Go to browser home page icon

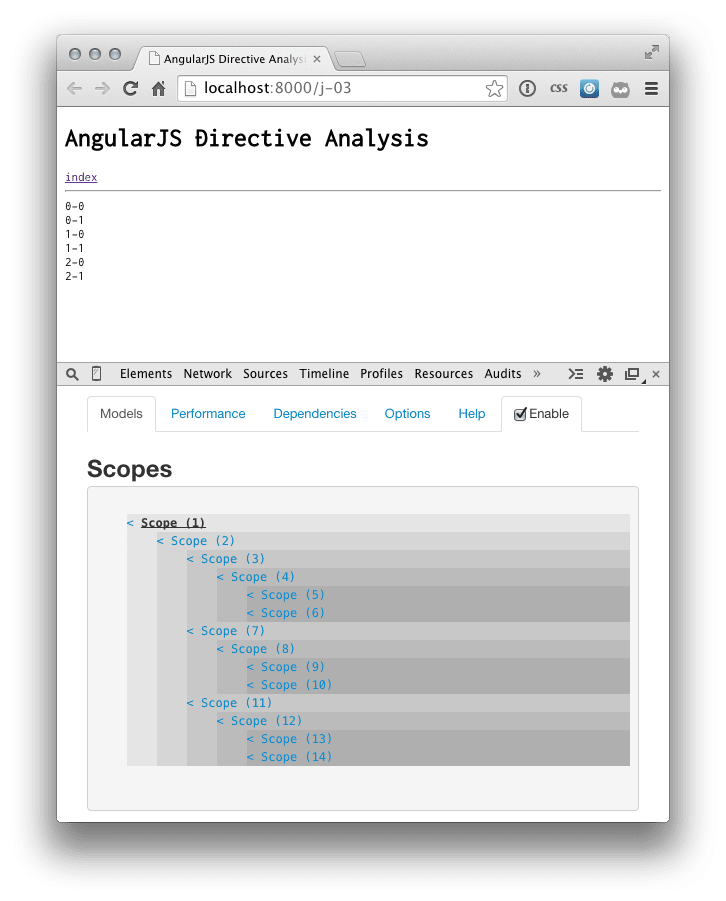pyautogui.click(x=158, y=88)
